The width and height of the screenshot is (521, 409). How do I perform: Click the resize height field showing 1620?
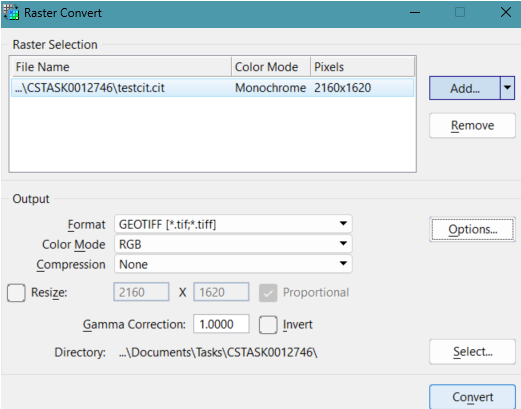pyautogui.click(x=221, y=292)
